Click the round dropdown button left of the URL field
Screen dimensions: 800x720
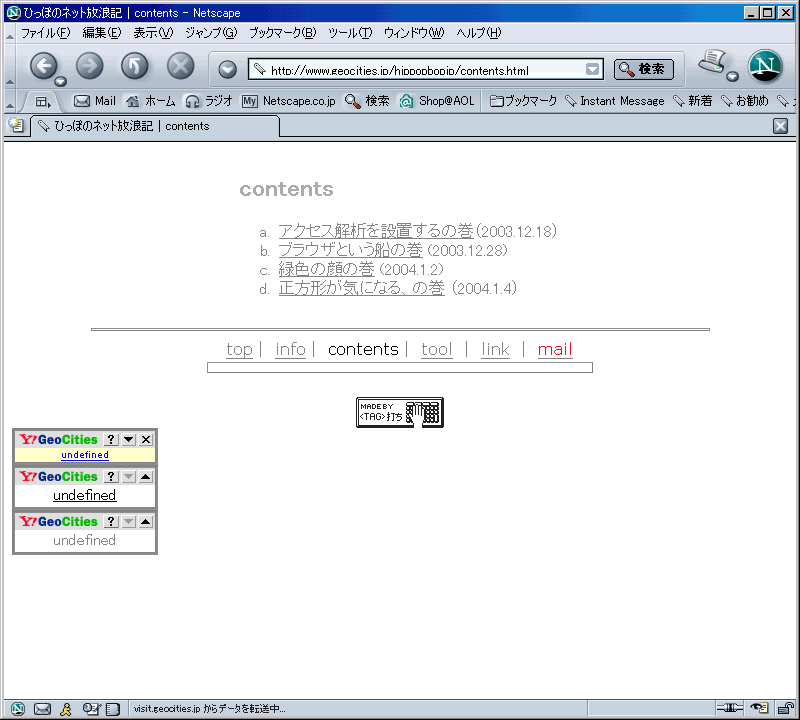pos(228,69)
